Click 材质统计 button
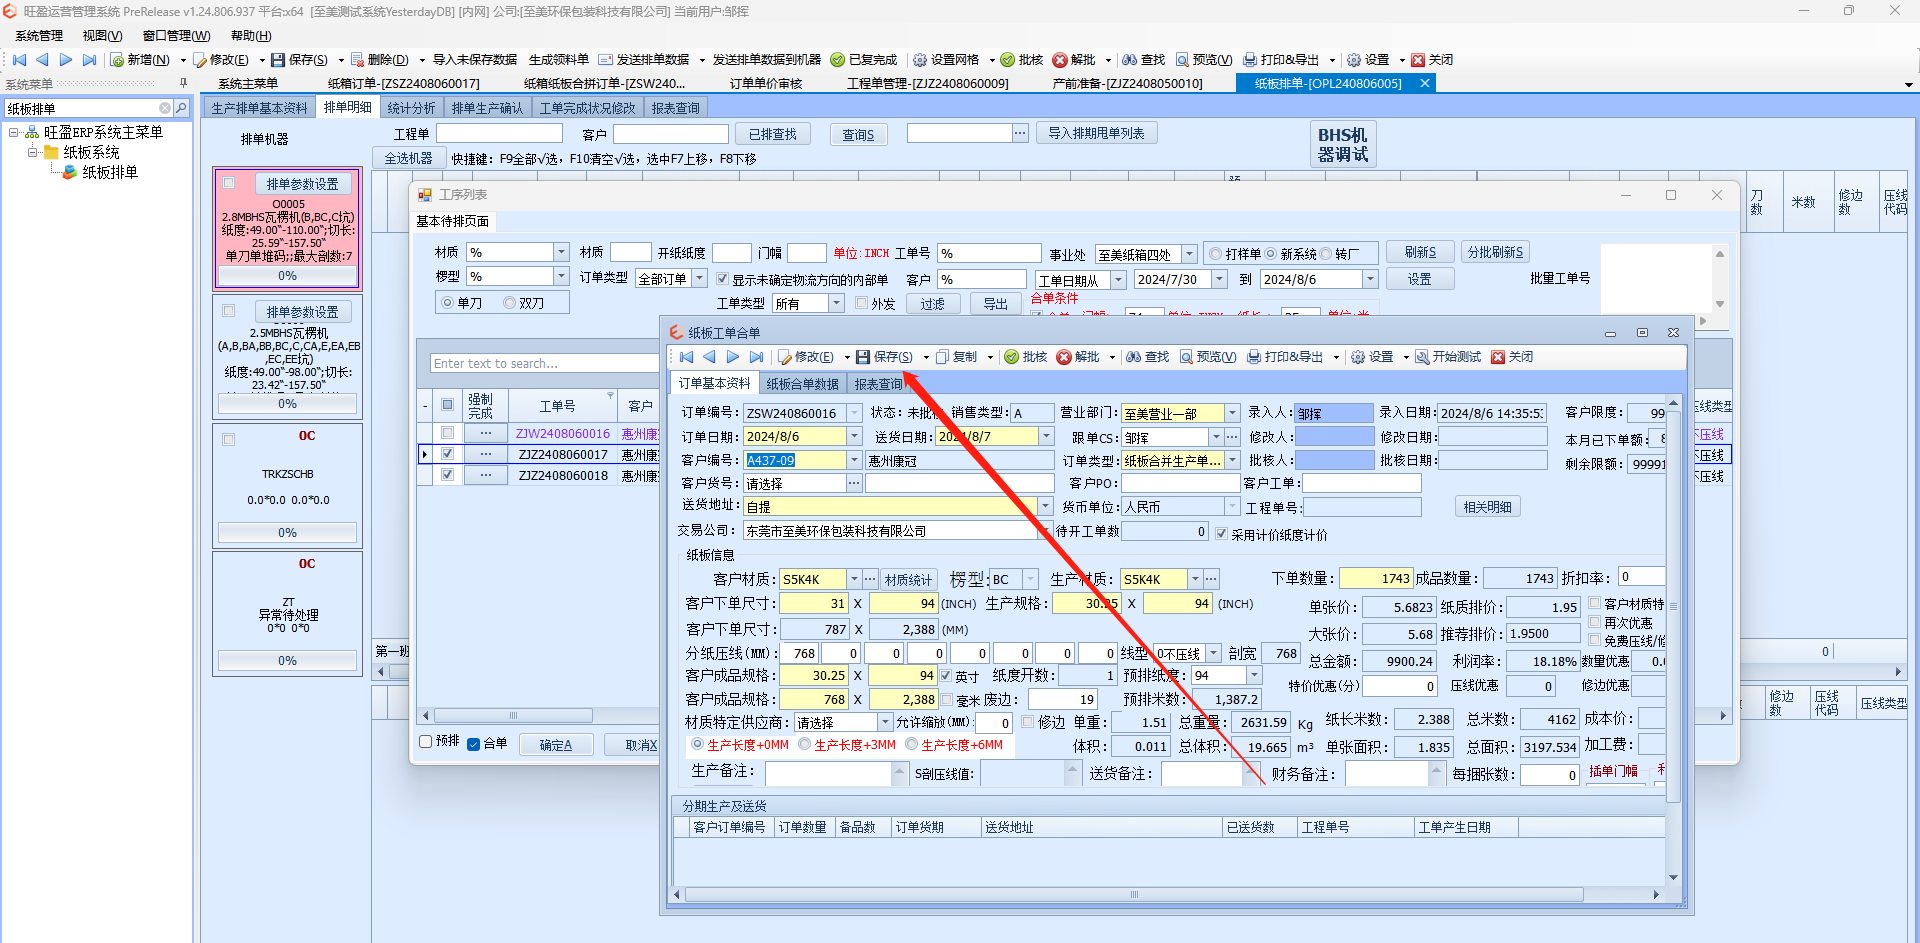Image resolution: width=1920 pixels, height=943 pixels. pos(908,580)
